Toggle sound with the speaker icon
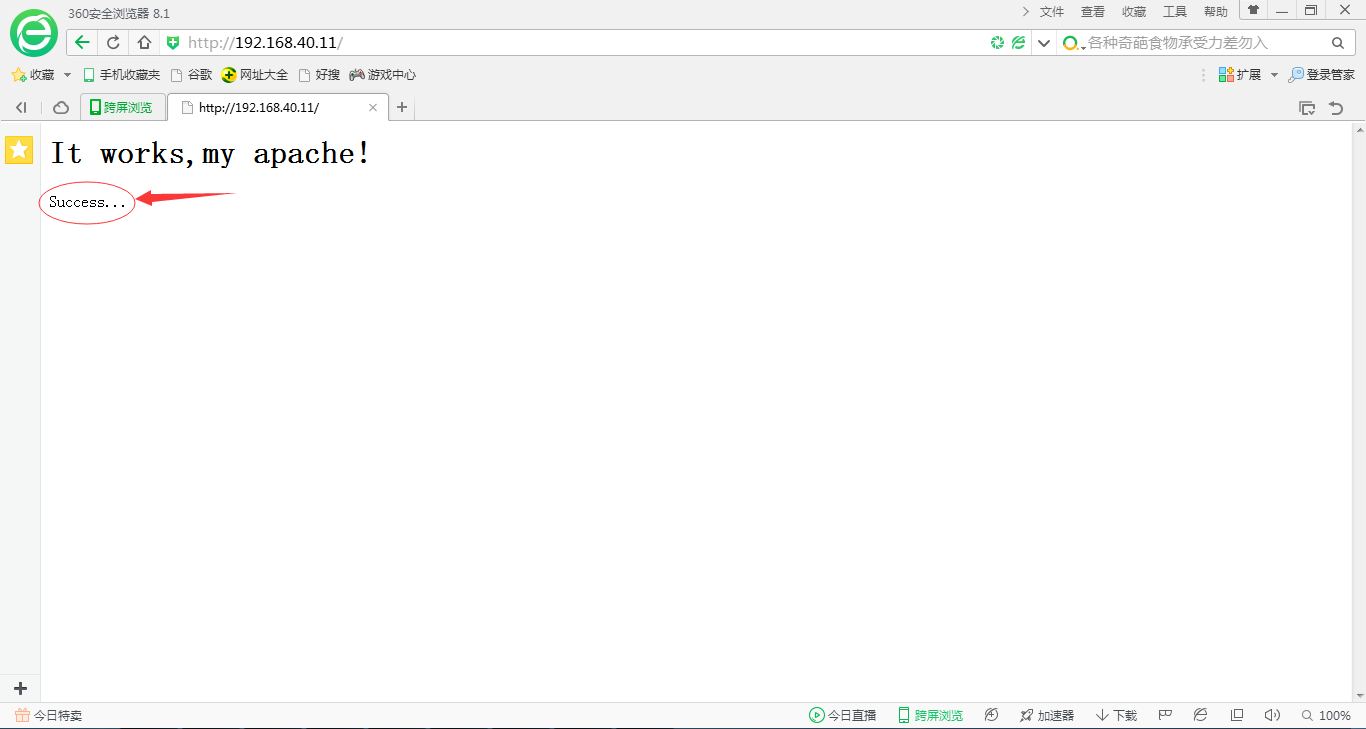 [1272, 715]
